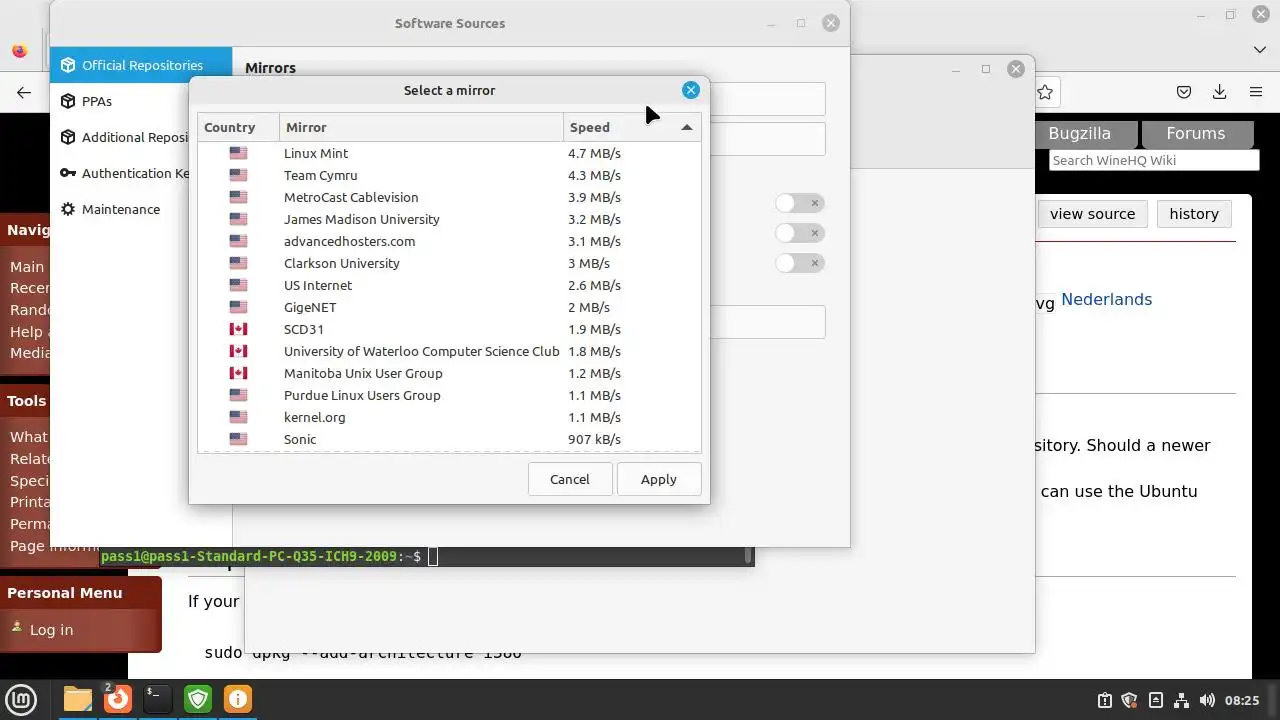Viewport: 1280px width, 720px height.
Task: Open the Linux Mint start menu
Action: (x=21, y=699)
